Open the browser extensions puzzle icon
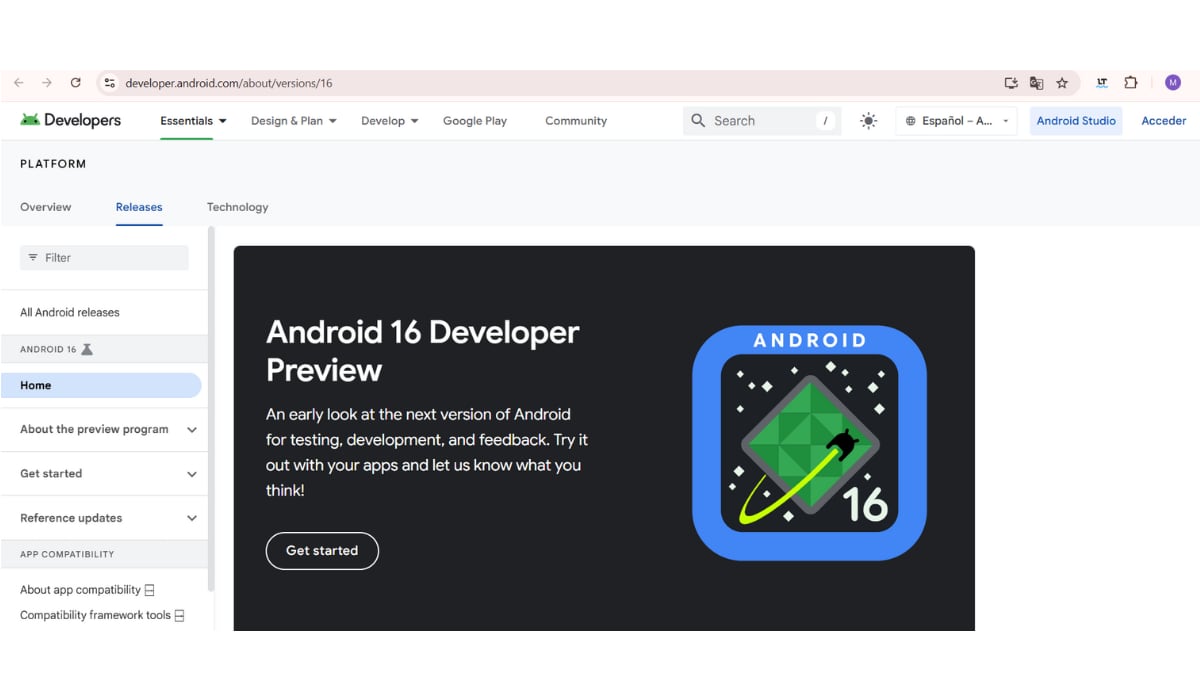The height and width of the screenshot is (700, 1200). (x=1131, y=83)
